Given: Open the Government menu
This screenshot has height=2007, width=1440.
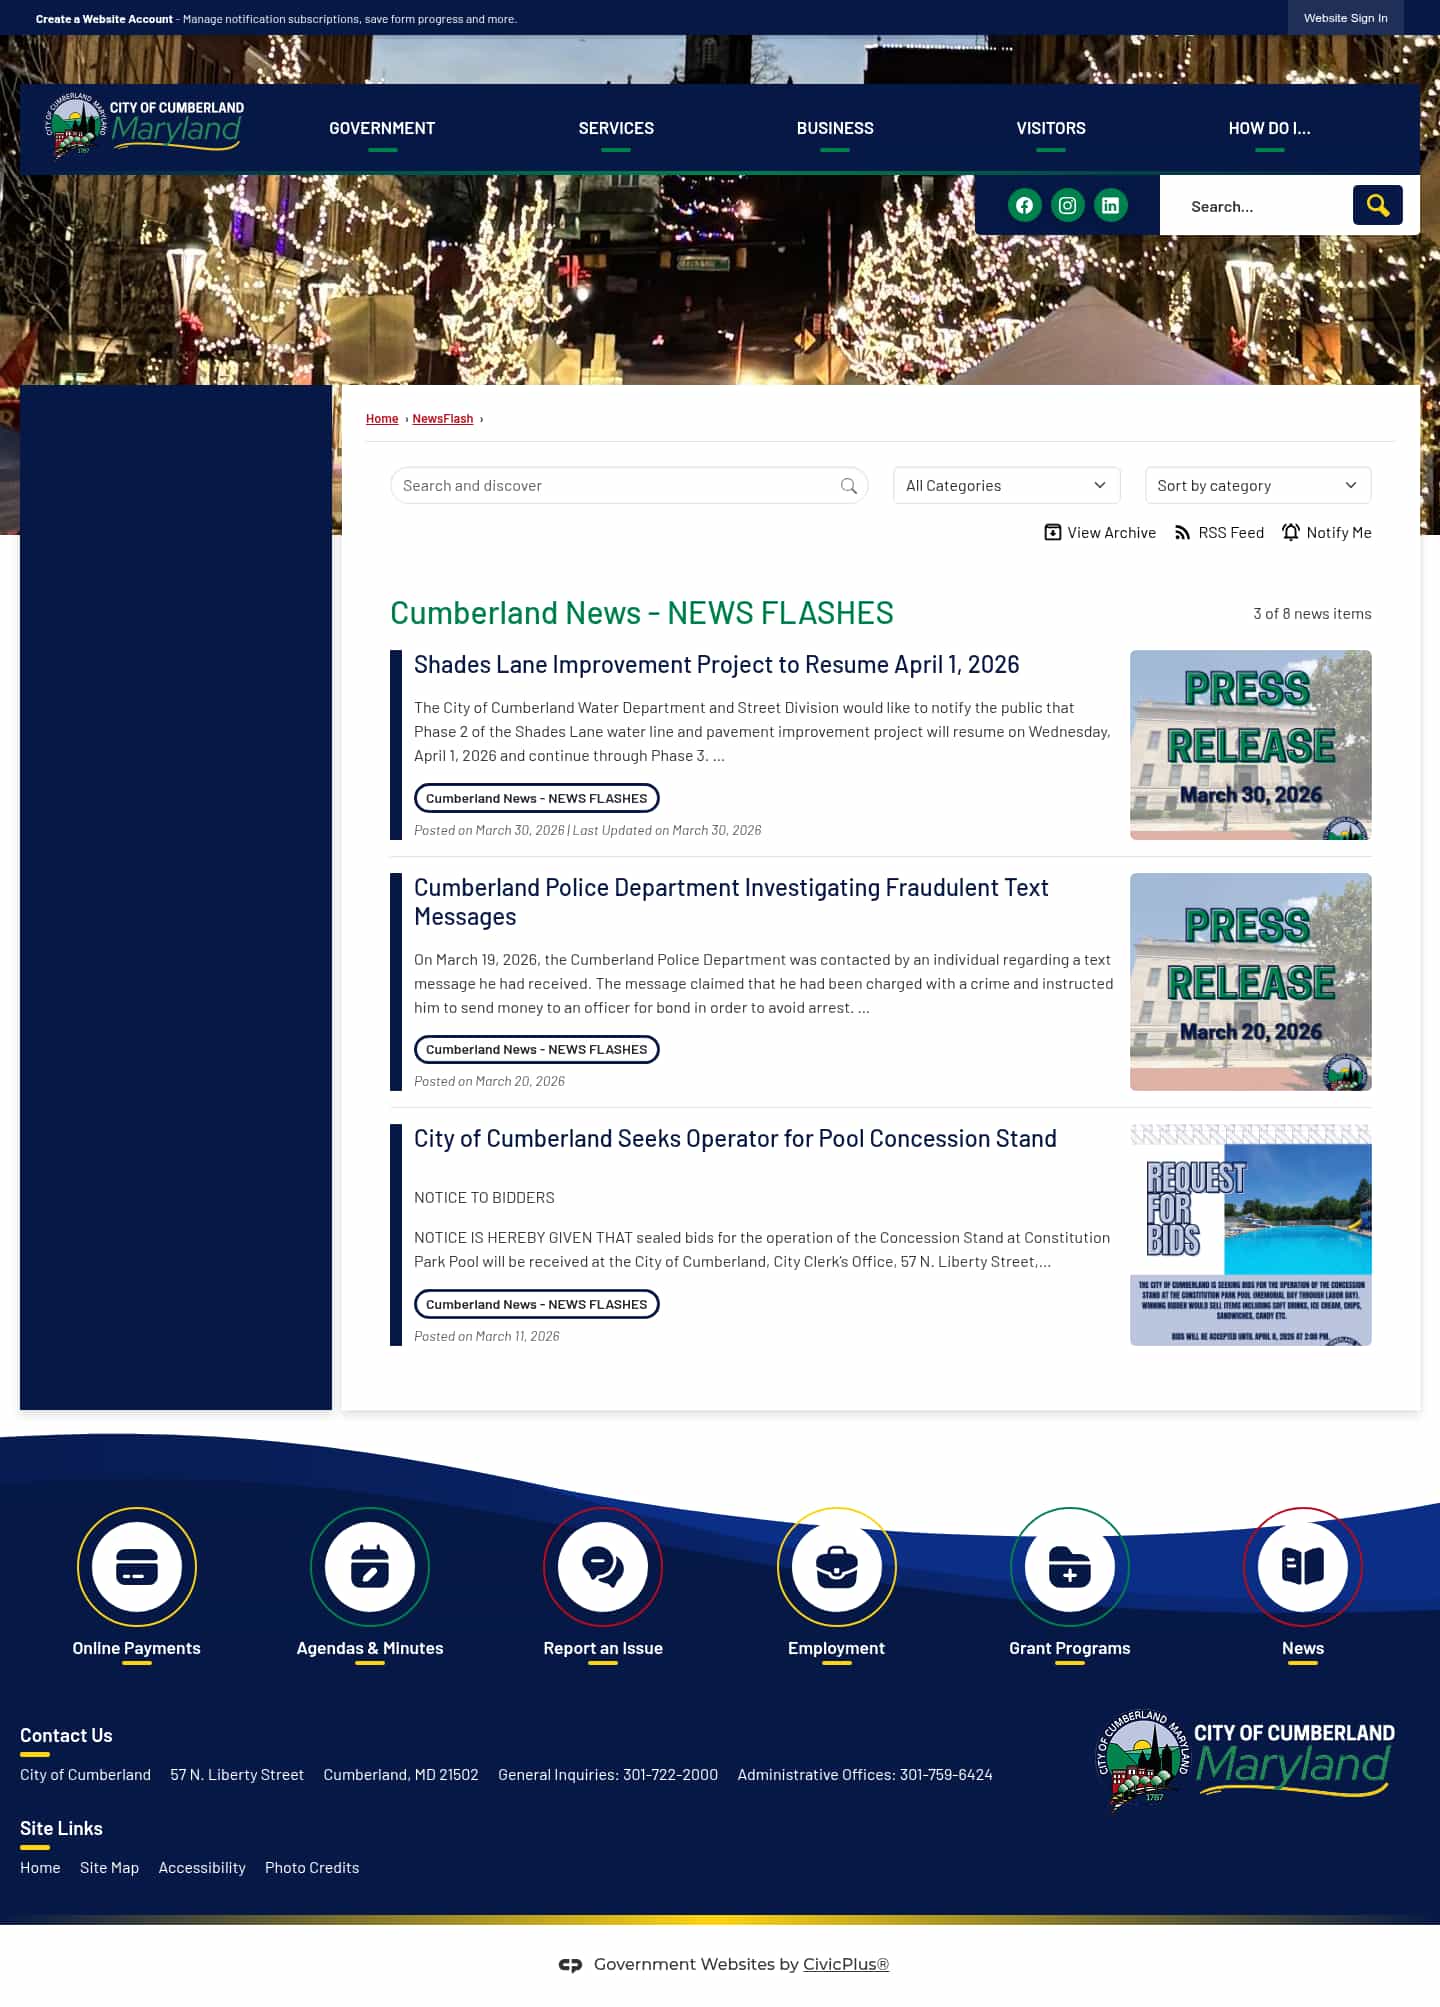Looking at the screenshot, I should [382, 128].
